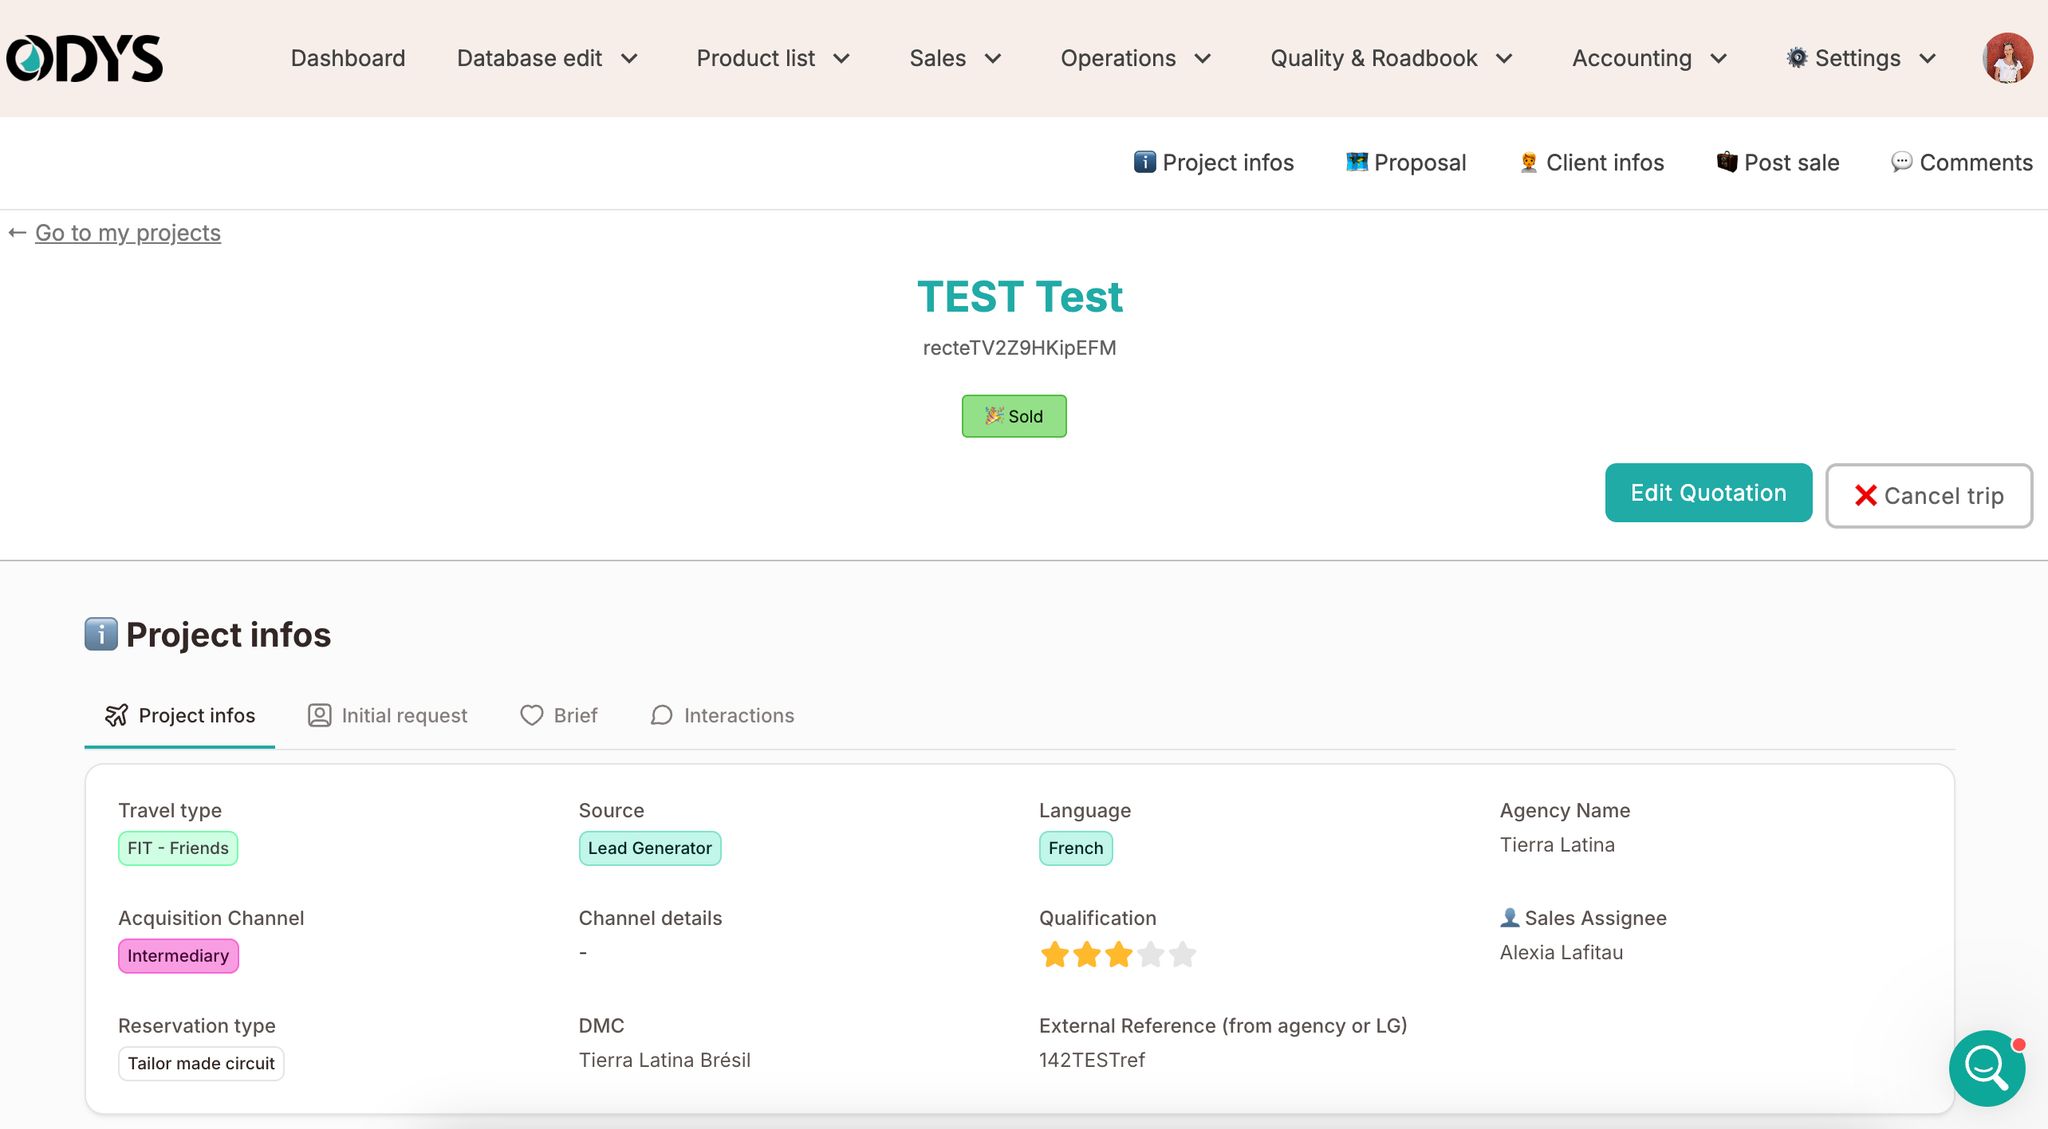Click the French language tag
Image resolution: width=2048 pixels, height=1129 pixels.
pos(1076,848)
